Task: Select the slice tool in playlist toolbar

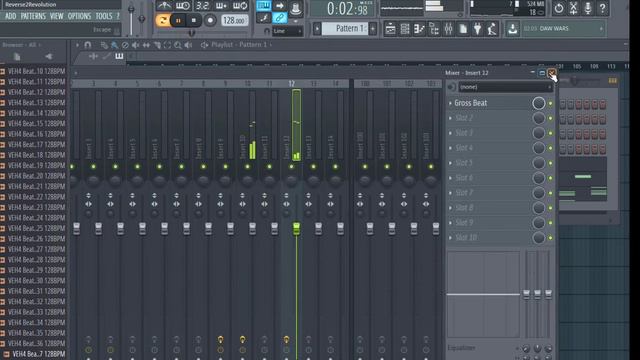Action: [157, 45]
